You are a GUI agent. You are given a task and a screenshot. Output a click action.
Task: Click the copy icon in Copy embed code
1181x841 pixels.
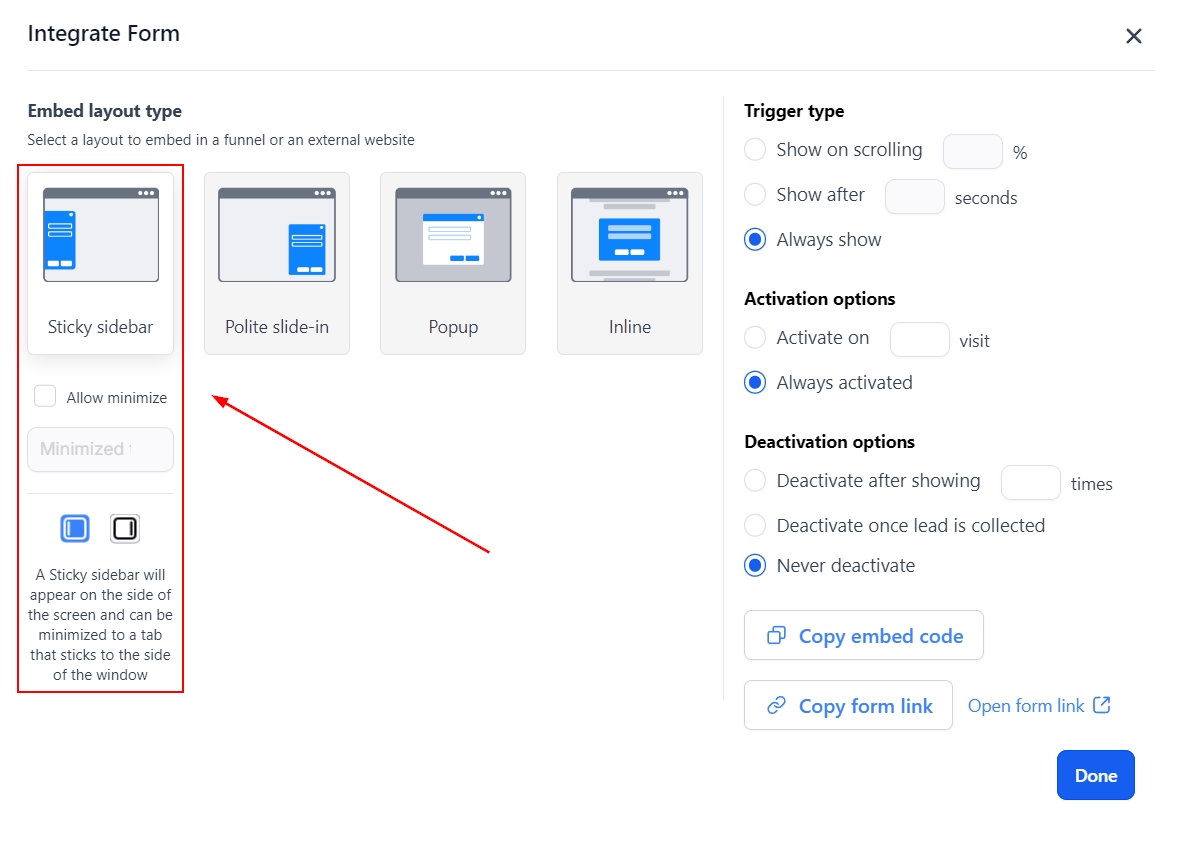[x=777, y=635]
